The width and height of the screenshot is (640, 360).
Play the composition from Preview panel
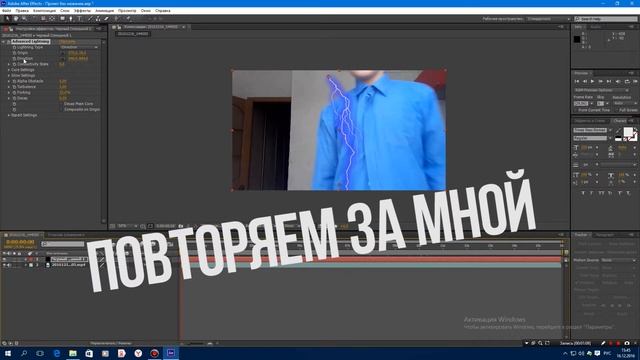pos(592,82)
